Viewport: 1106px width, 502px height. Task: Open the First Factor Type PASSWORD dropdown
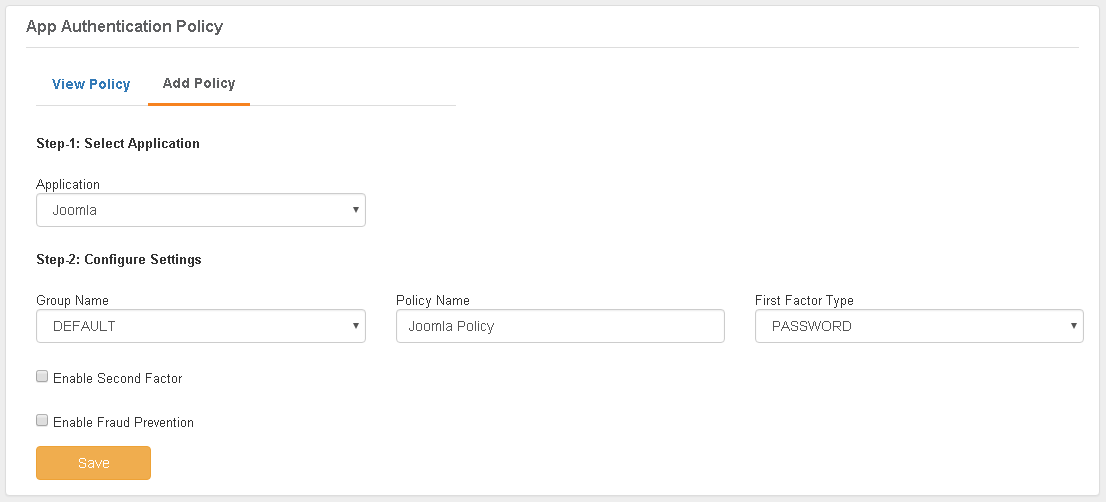[x=919, y=326]
